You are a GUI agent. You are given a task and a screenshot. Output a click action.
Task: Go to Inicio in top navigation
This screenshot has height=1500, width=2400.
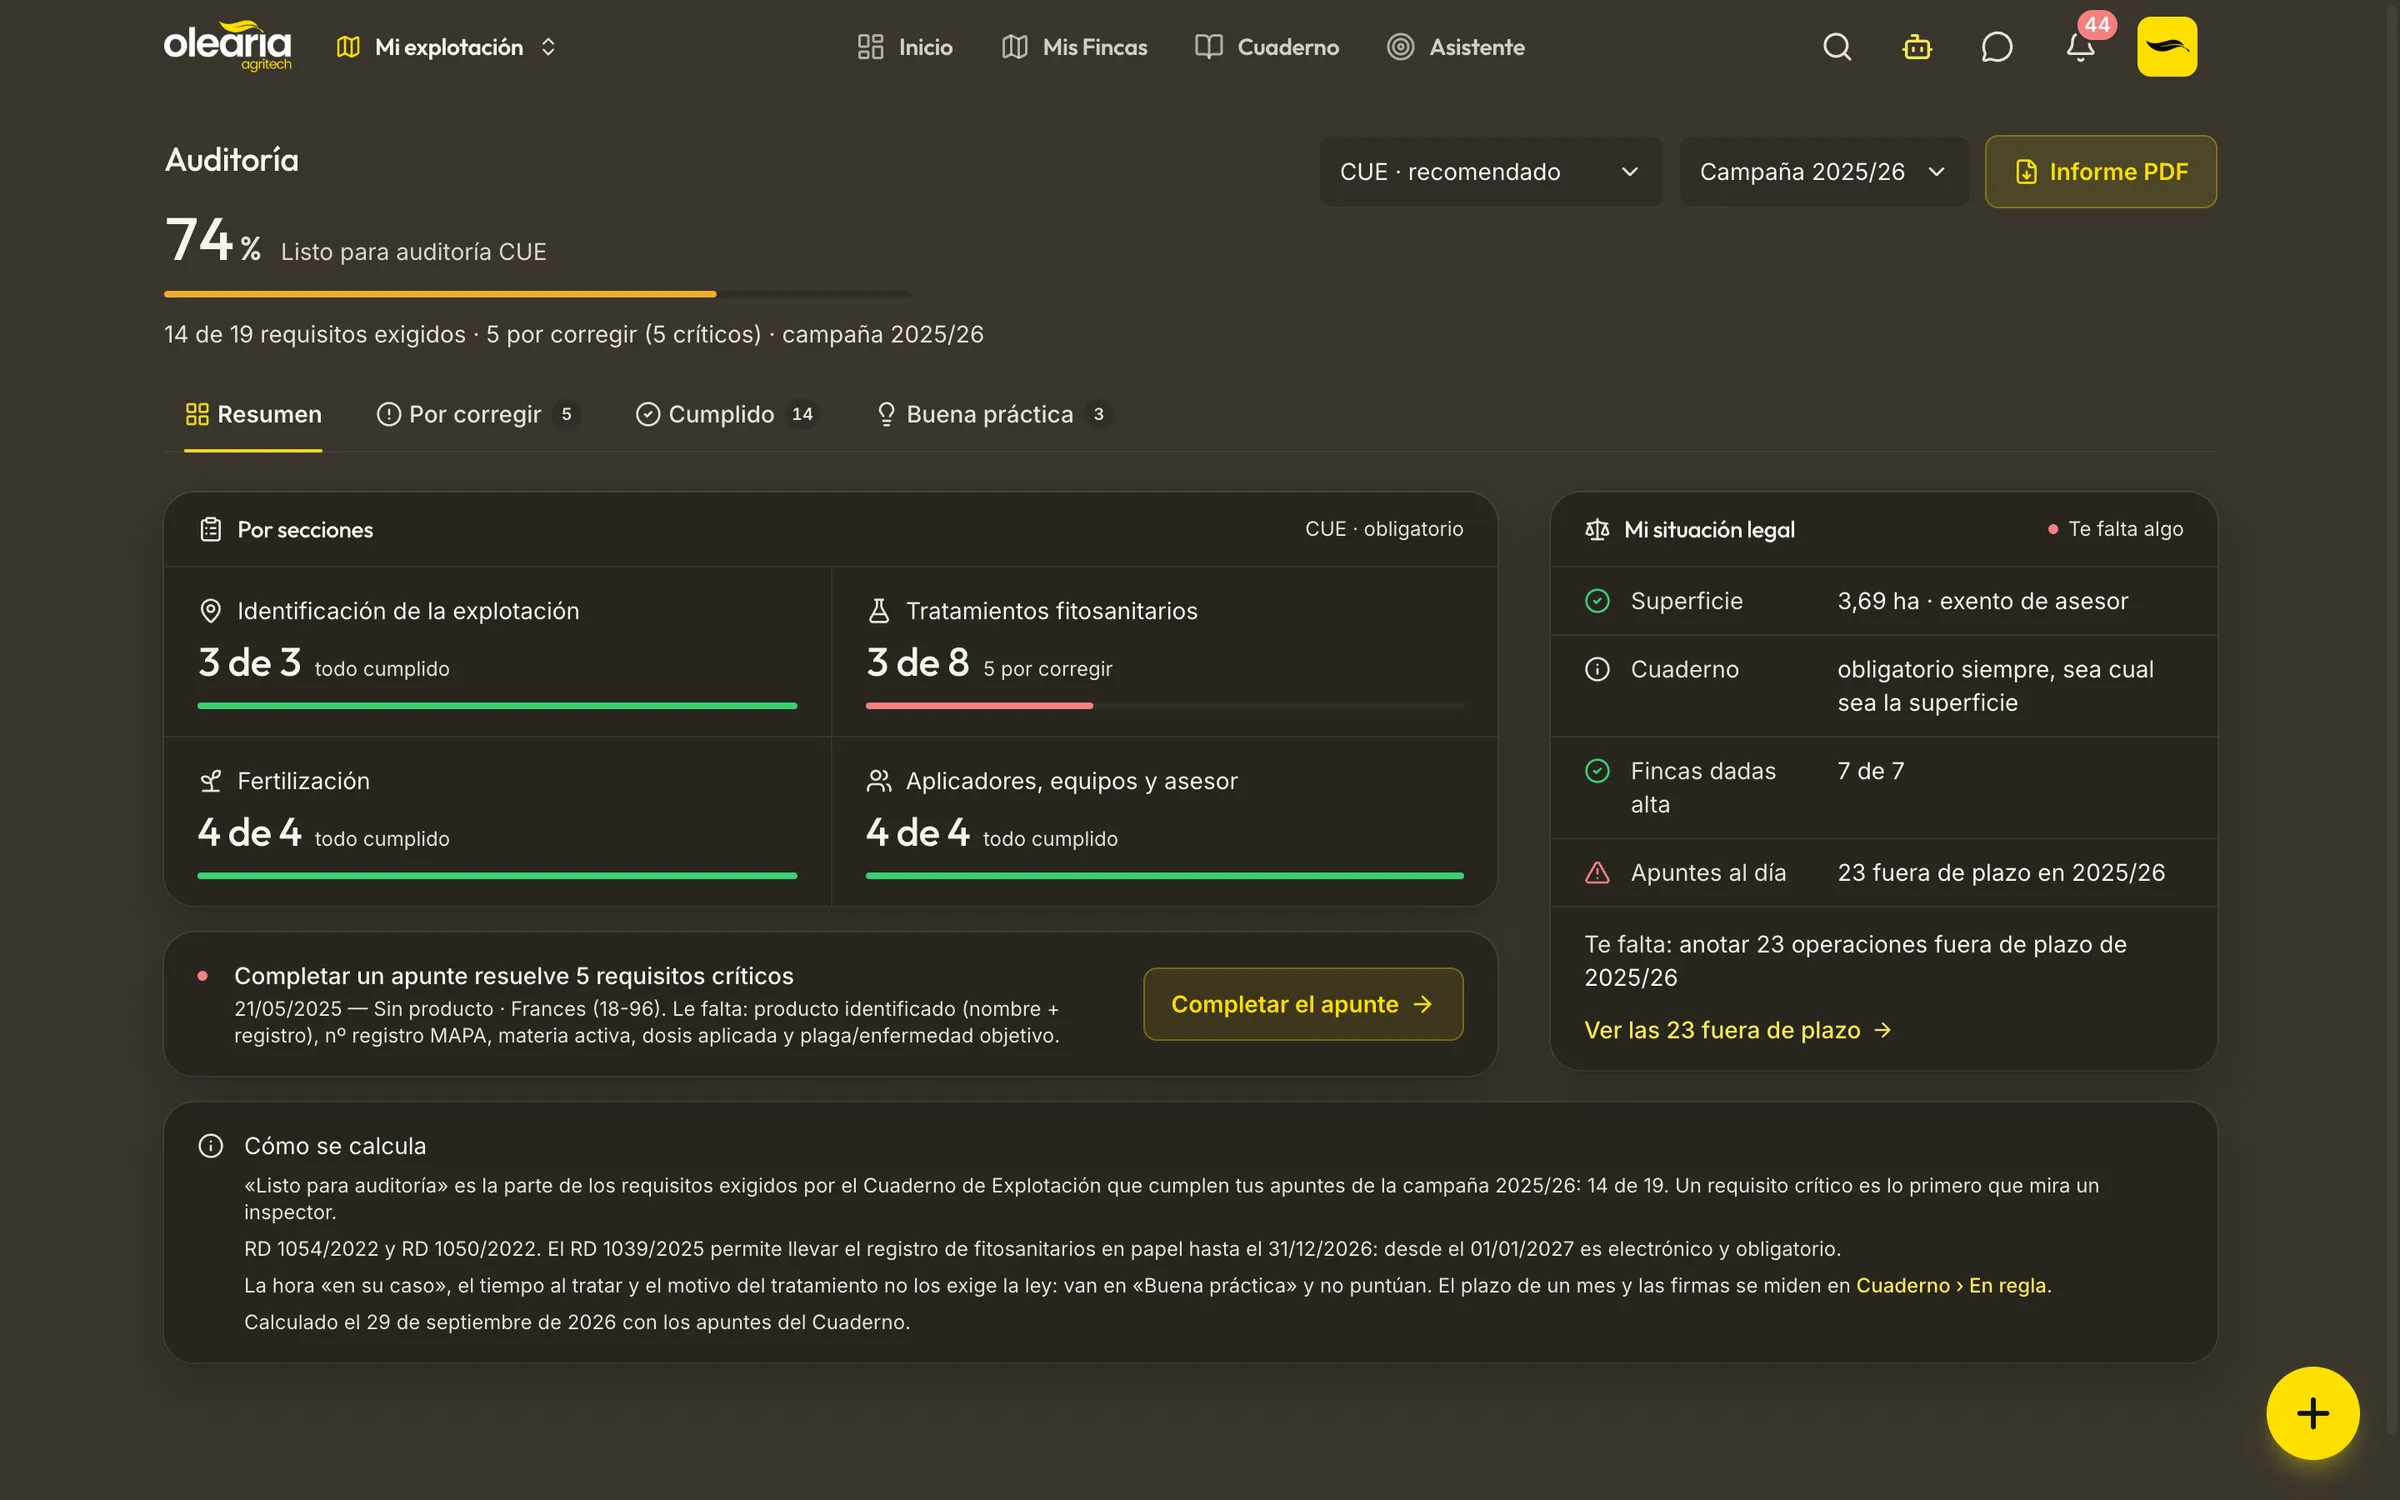(x=905, y=47)
